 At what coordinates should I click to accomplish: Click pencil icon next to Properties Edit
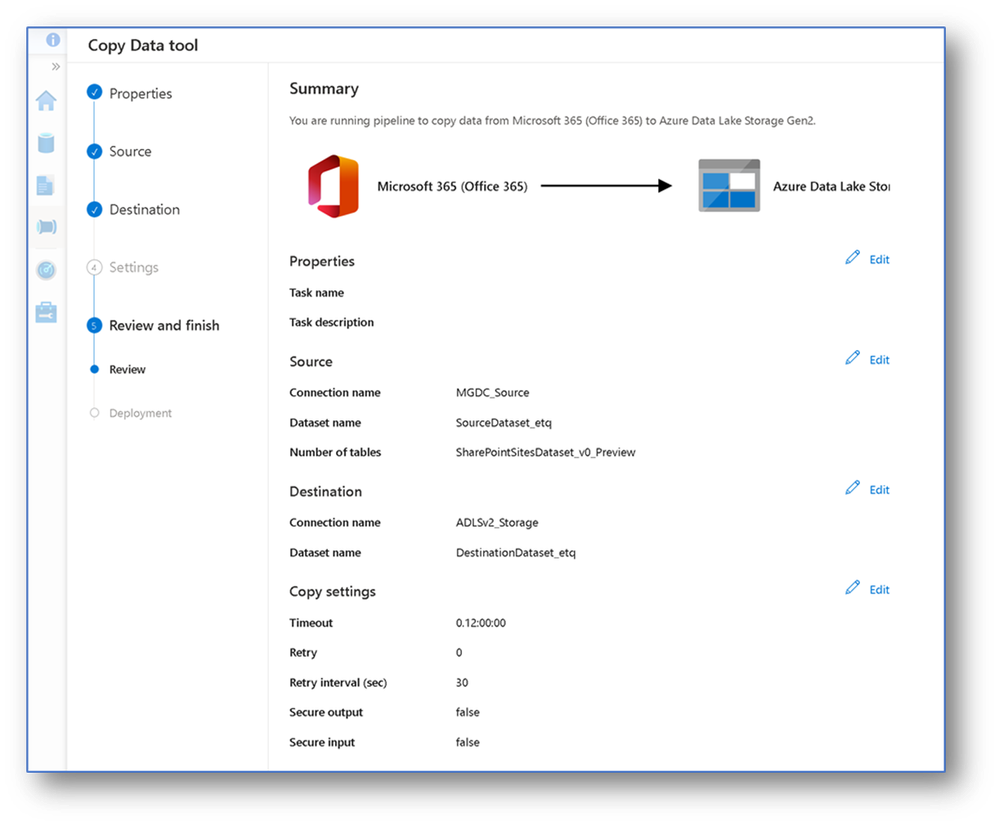[852, 257]
